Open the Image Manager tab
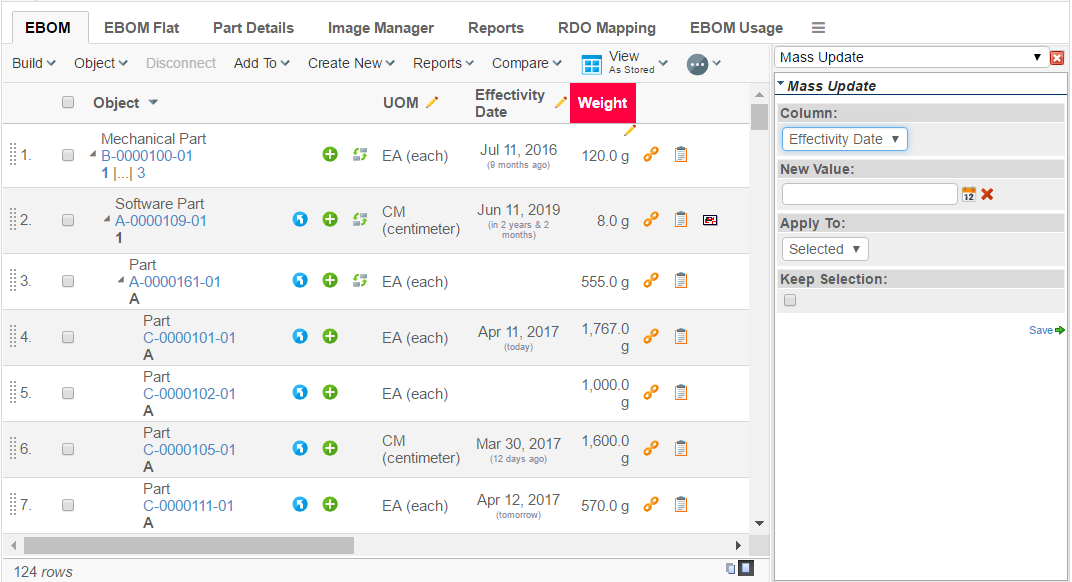Viewport: 1072px width, 582px height. point(381,28)
